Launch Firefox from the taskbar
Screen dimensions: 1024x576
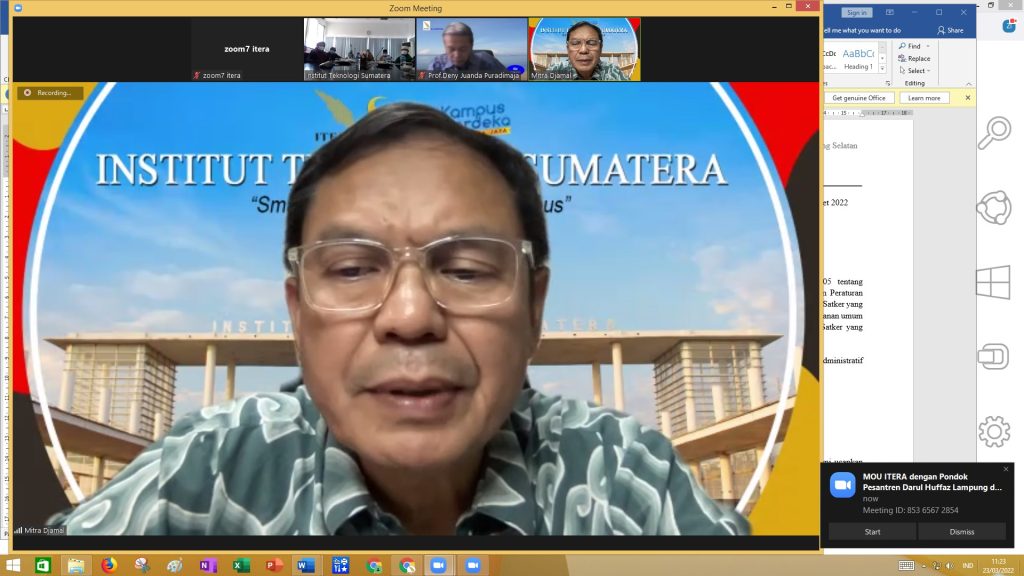pyautogui.click(x=109, y=565)
